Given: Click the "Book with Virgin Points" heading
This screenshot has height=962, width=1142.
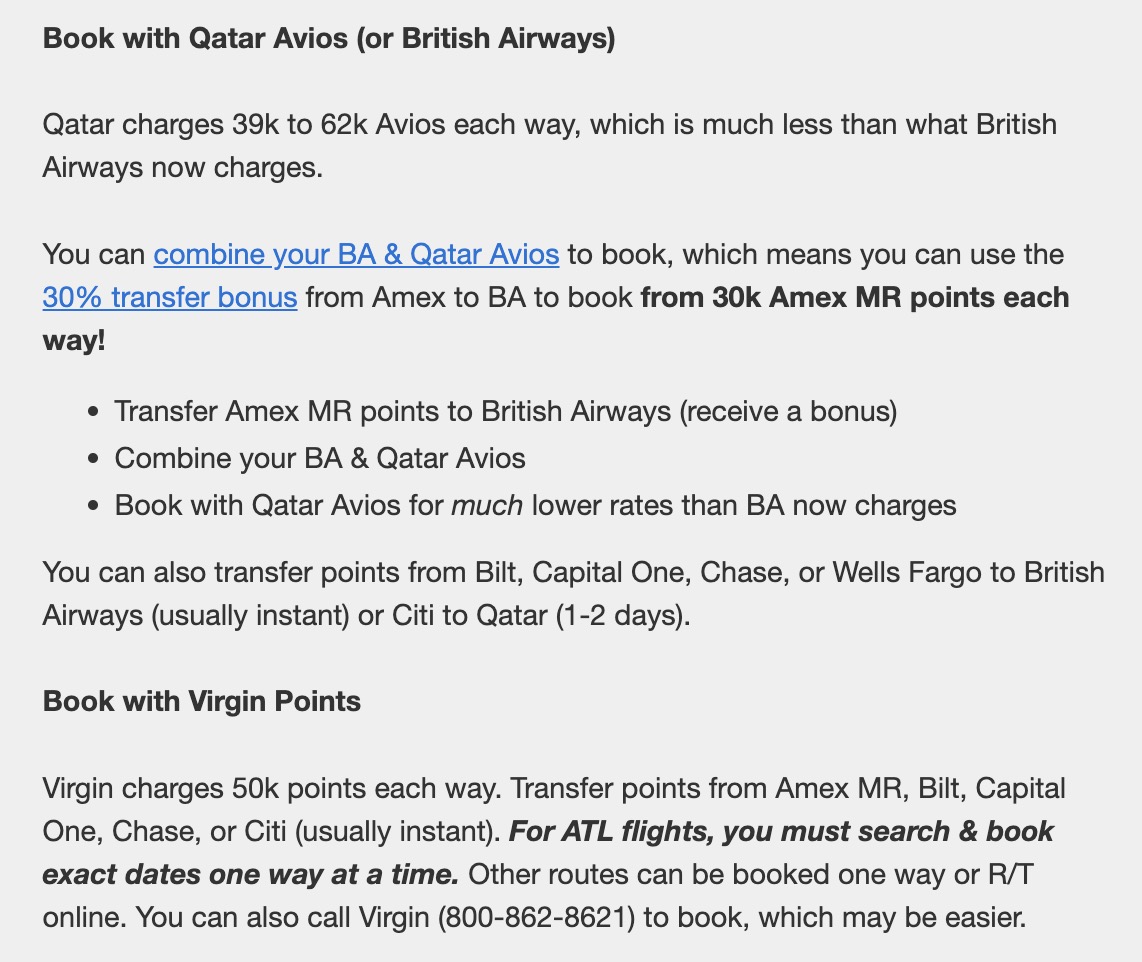Looking at the screenshot, I should click(202, 701).
